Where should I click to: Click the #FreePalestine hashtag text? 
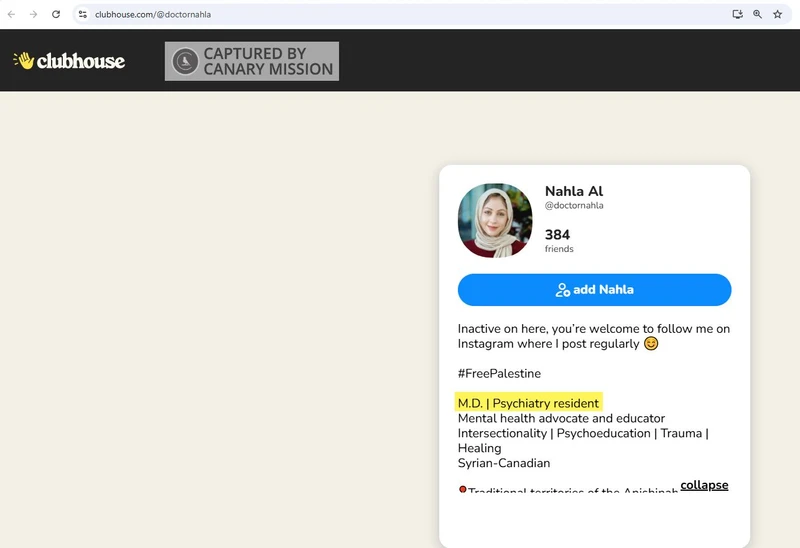click(x=499, y=373)
